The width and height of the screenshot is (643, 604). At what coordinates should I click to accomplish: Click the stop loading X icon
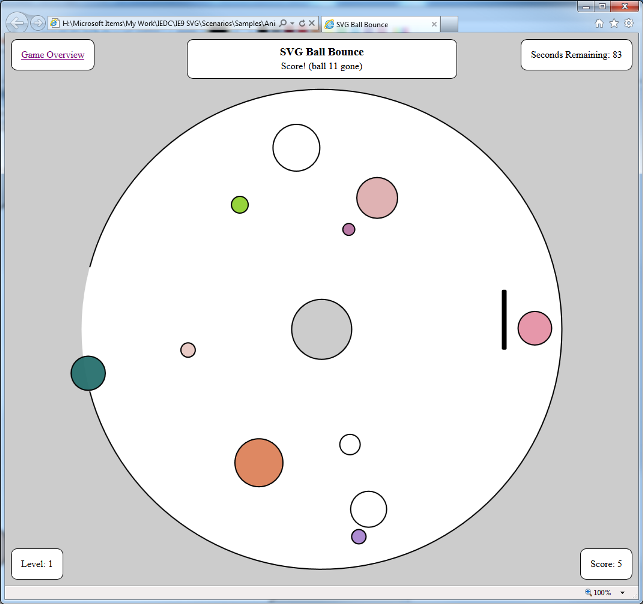(312, 23)
